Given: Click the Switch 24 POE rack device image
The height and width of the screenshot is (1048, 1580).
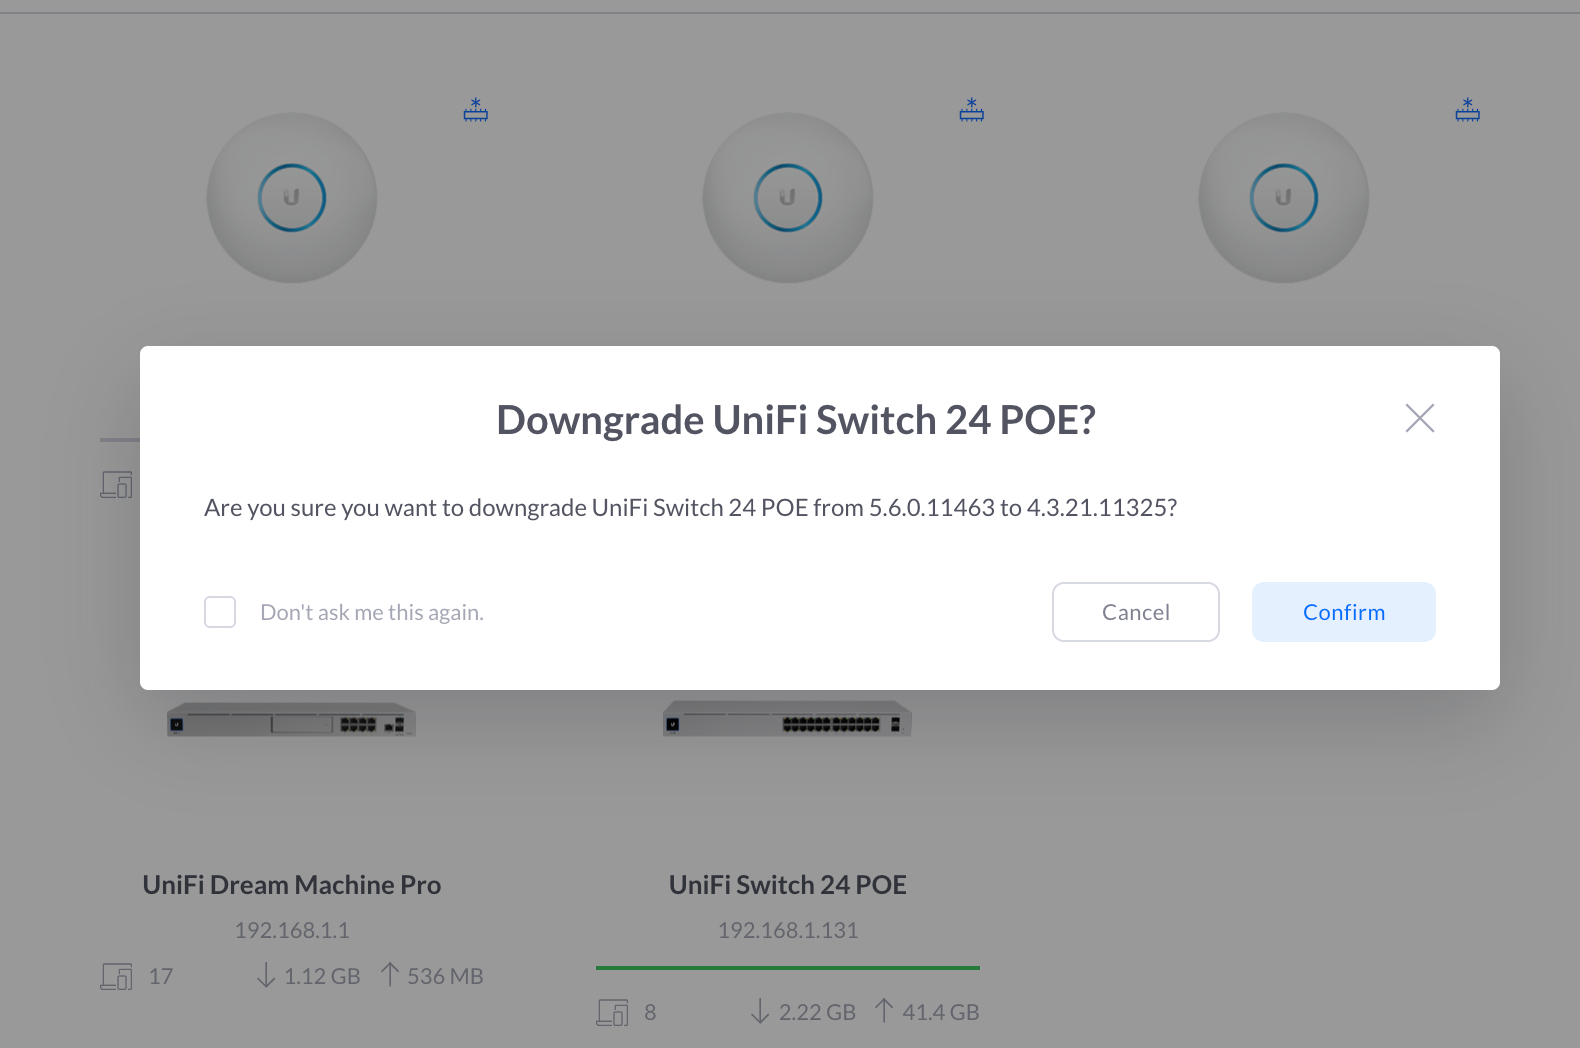Looking at the screenshot, I should (787, 721).
